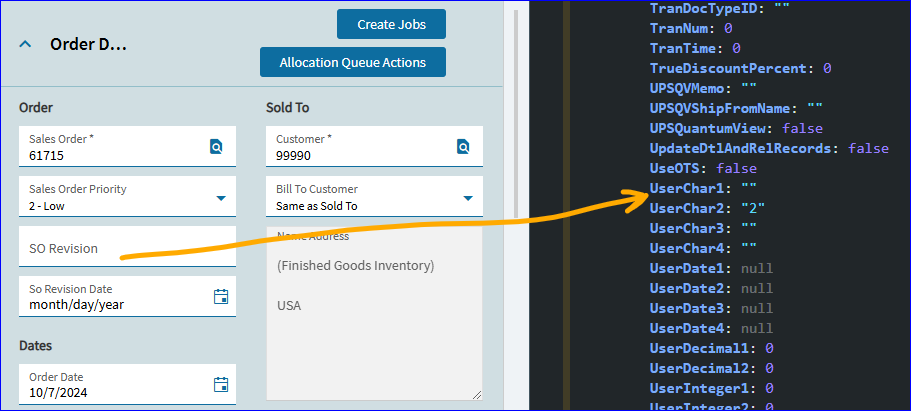Expand Sales Order Priority dropdown arrow
The image size is (911, 411).
[221, 198]
